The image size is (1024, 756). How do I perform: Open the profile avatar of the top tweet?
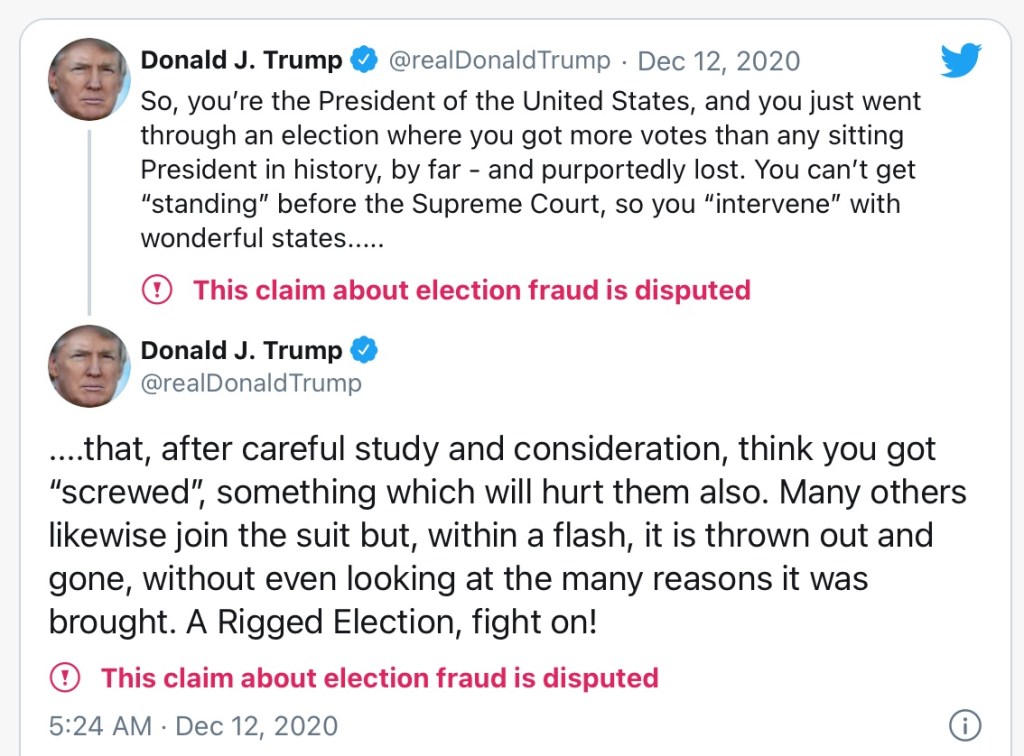click(89, 79)
